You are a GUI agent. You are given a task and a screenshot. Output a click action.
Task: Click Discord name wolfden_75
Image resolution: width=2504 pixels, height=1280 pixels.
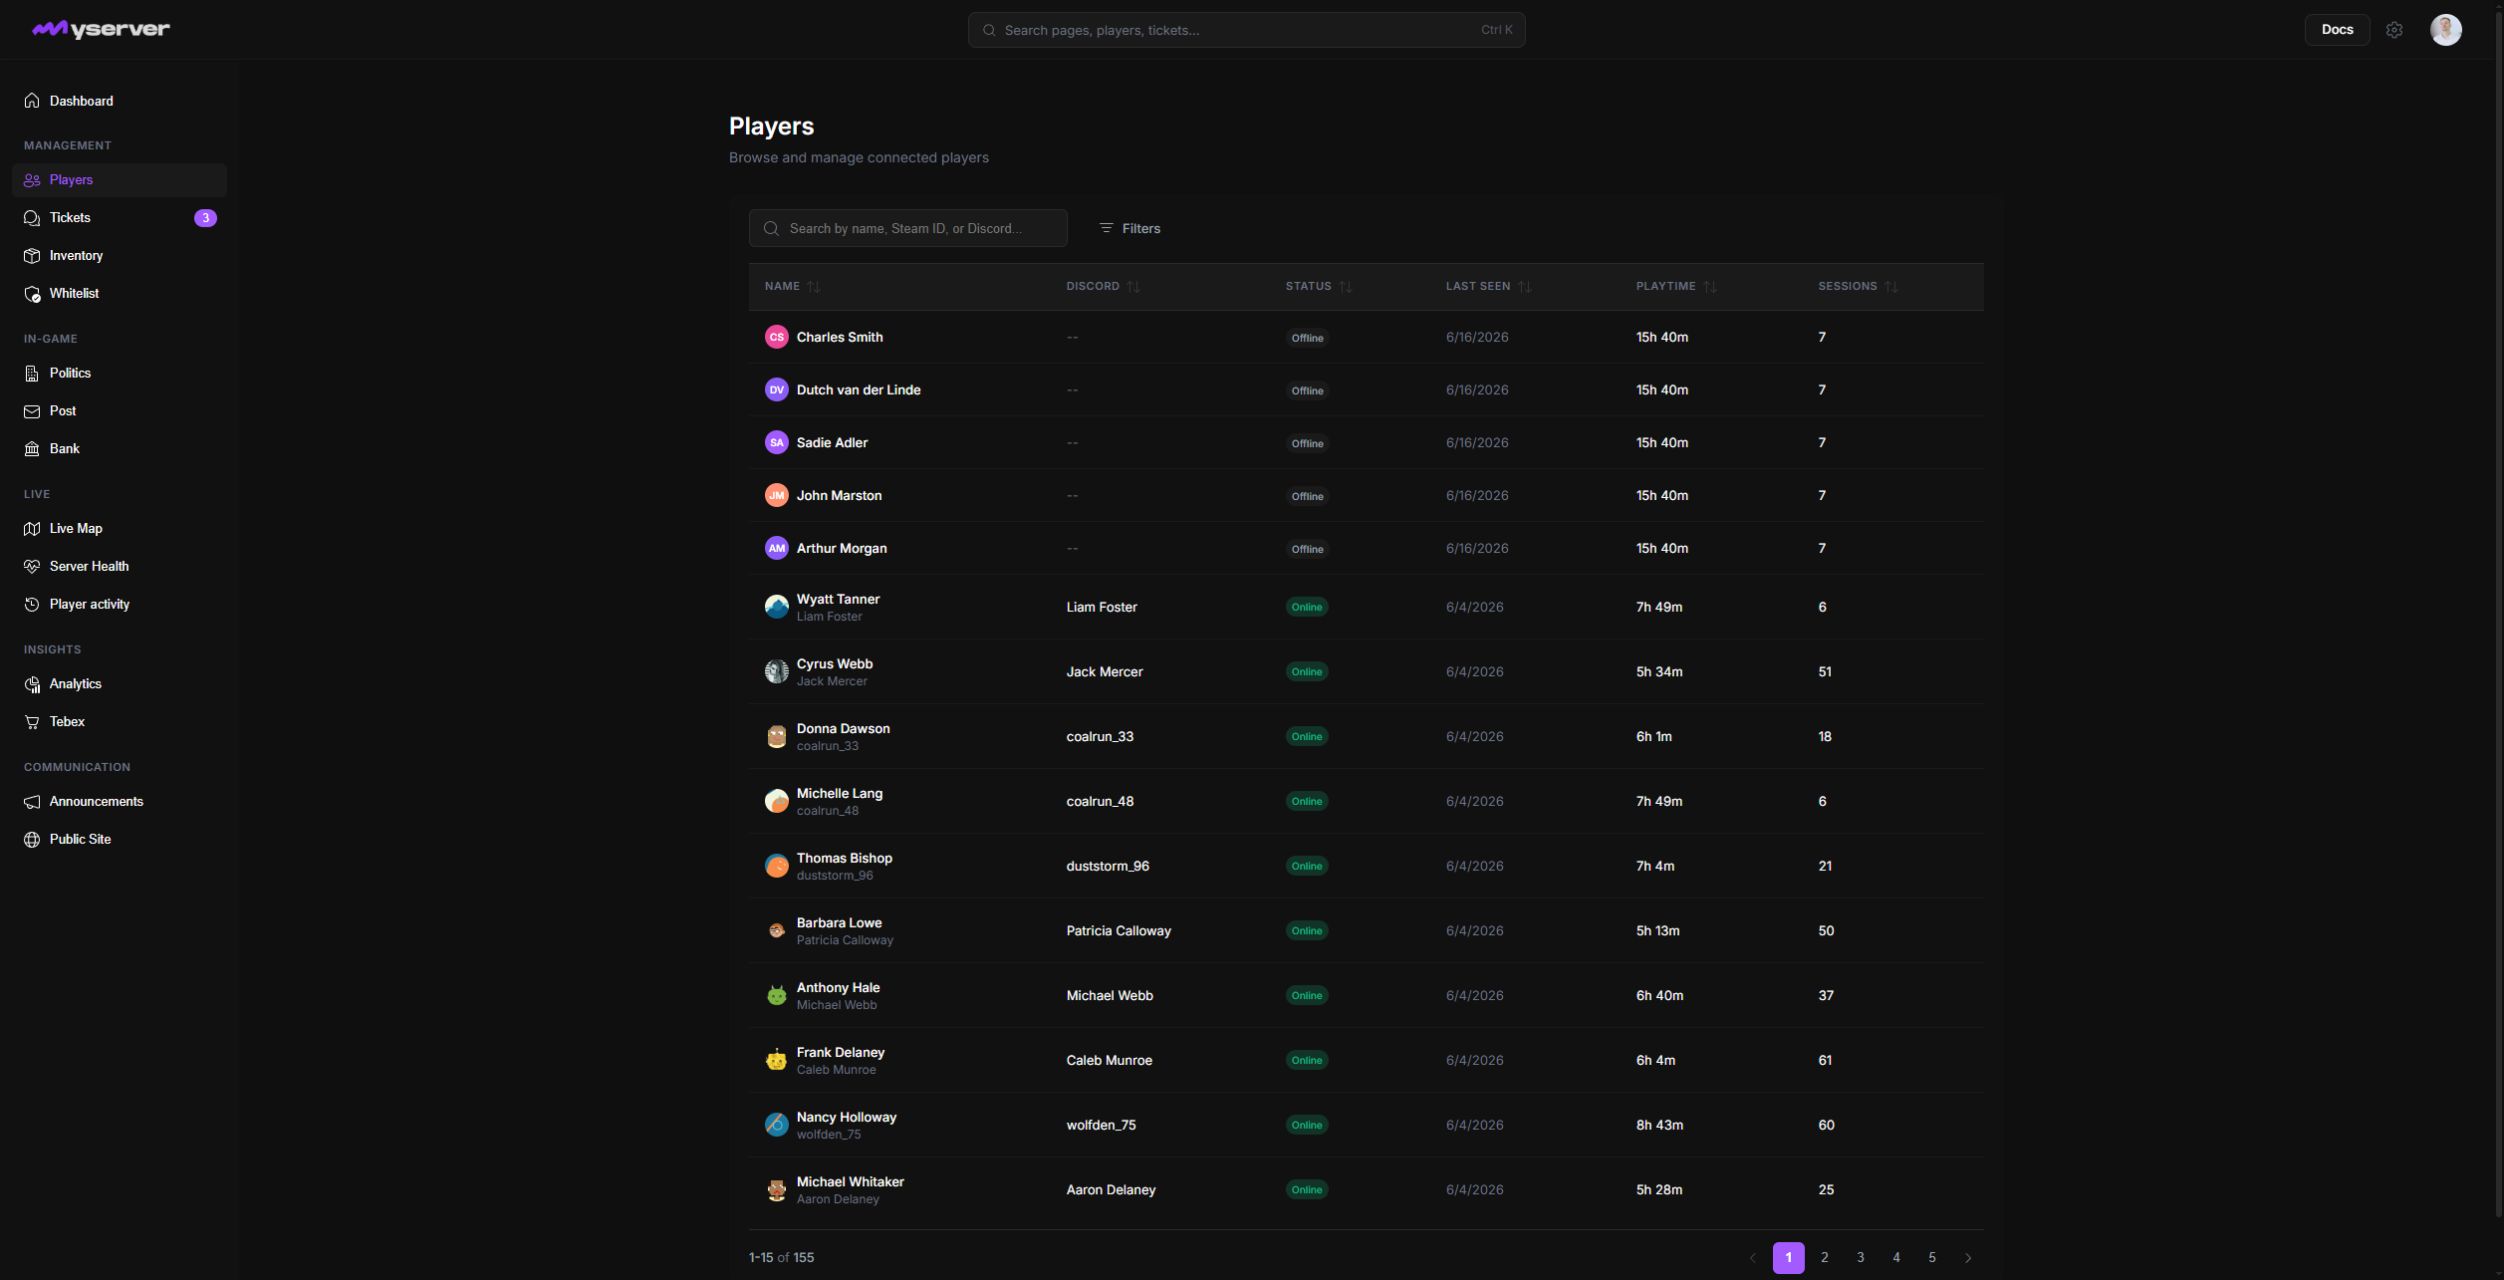[x=1101, y=1125]
